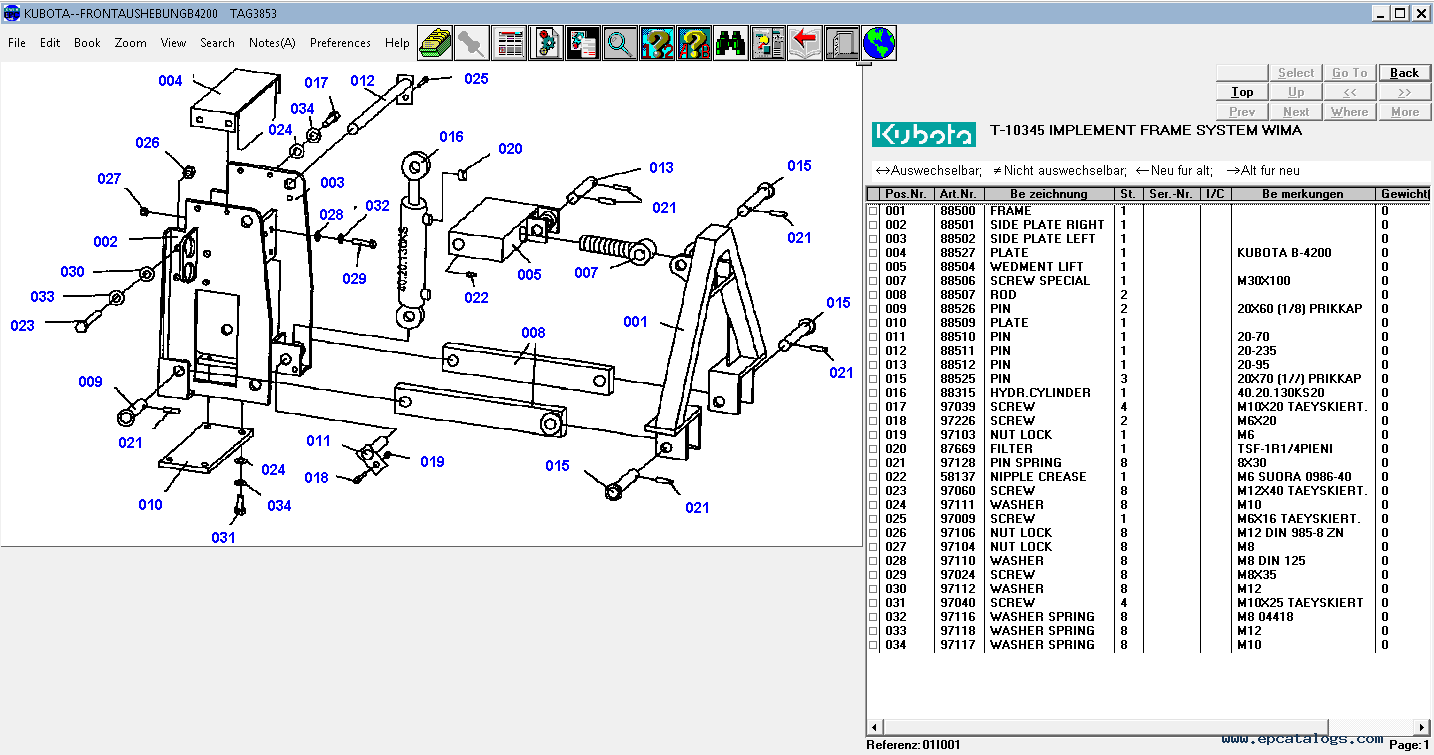The width and height of the screenshot is (1434, 755).
Task: Activate the magnifier zoom tool
Action: (x=619, y=43)
